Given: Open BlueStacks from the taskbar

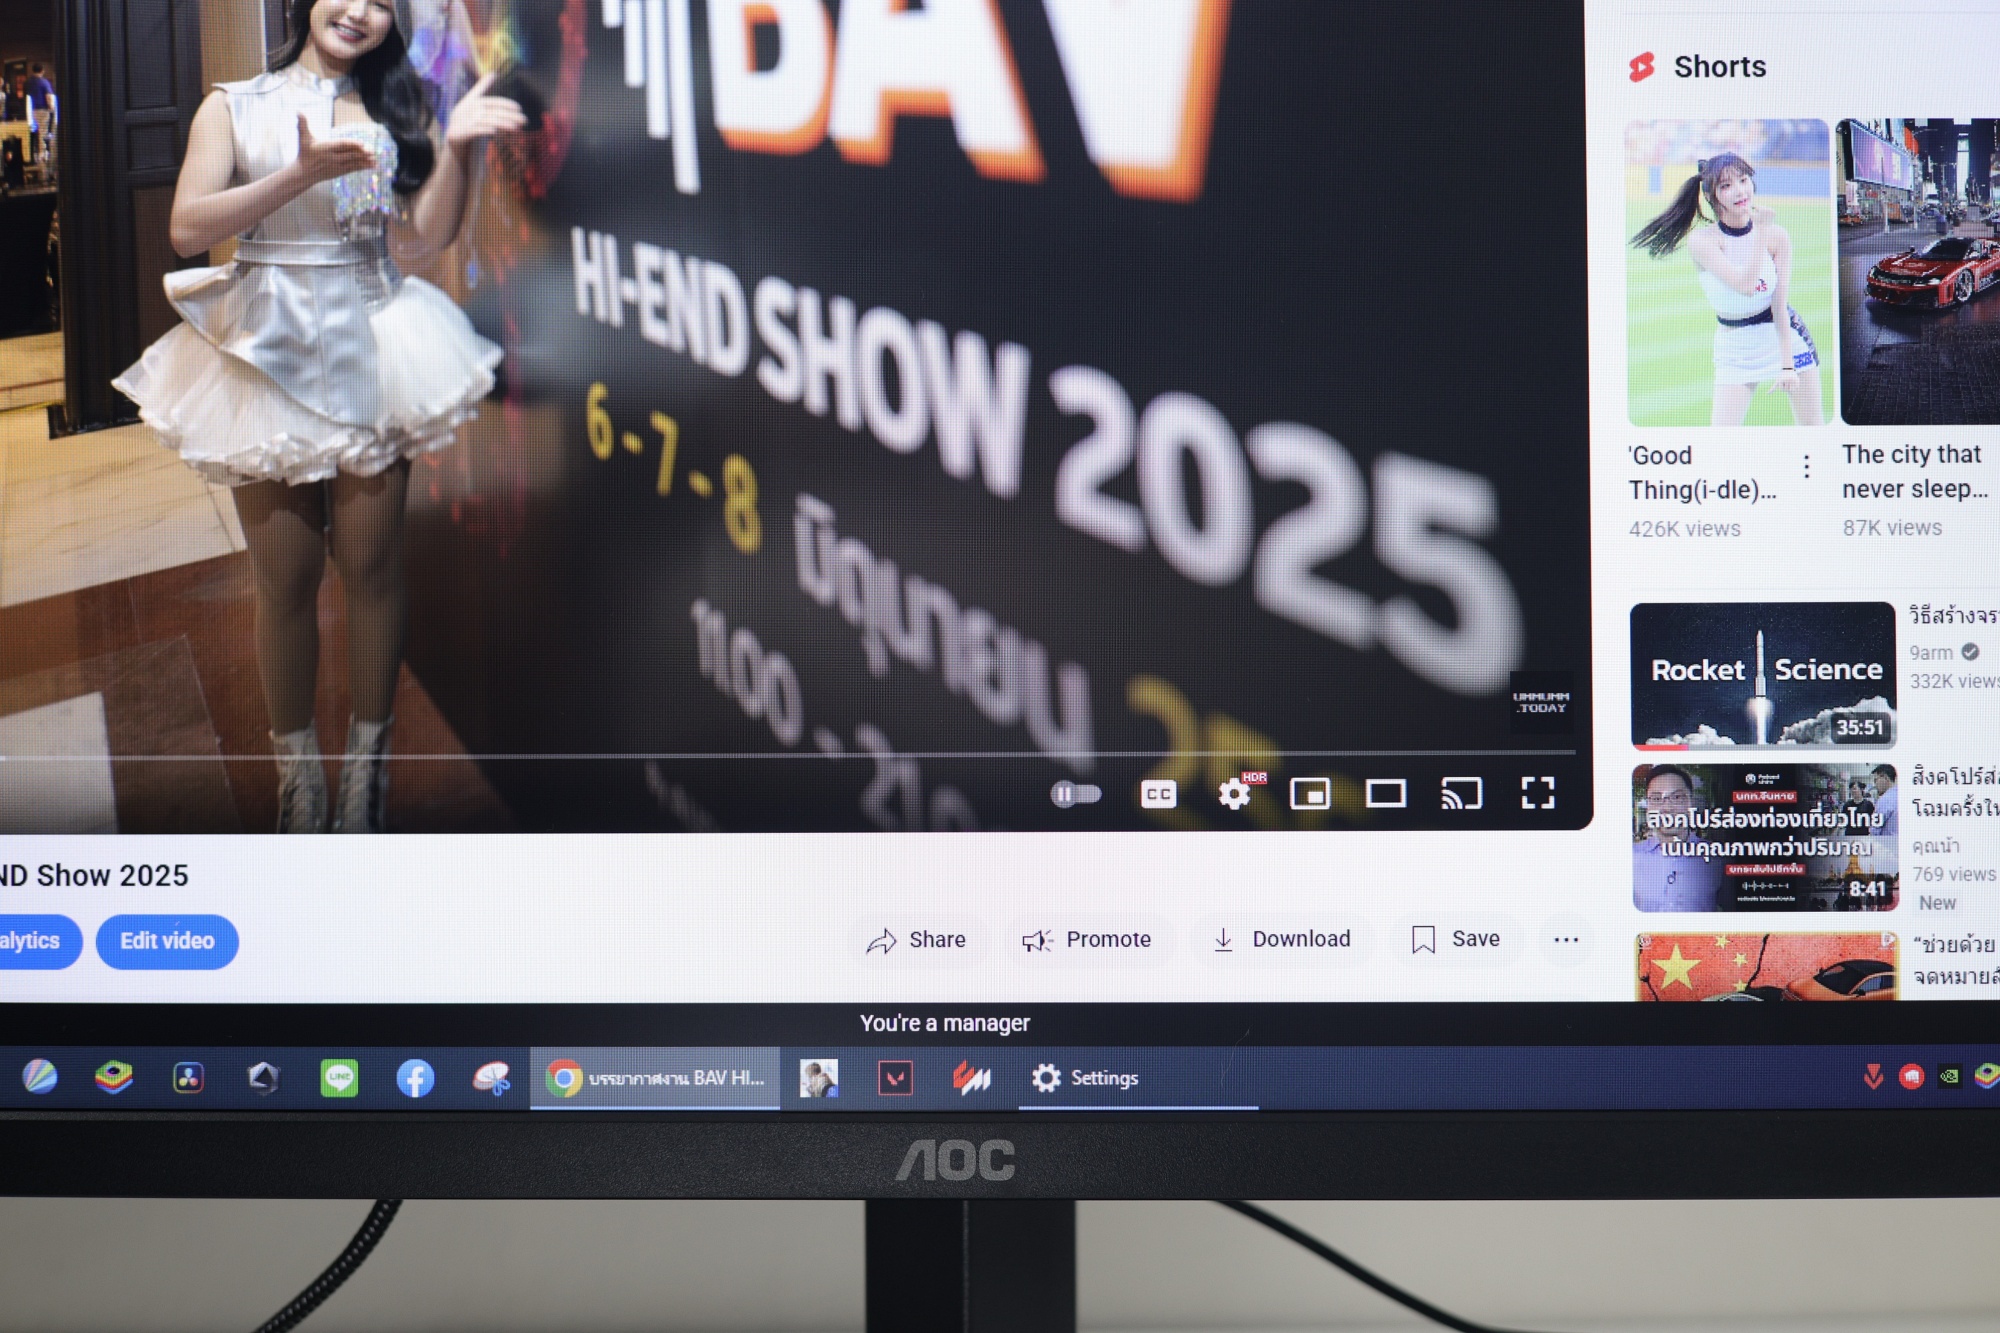Looking at the screenshot, I should point(114,1077).
